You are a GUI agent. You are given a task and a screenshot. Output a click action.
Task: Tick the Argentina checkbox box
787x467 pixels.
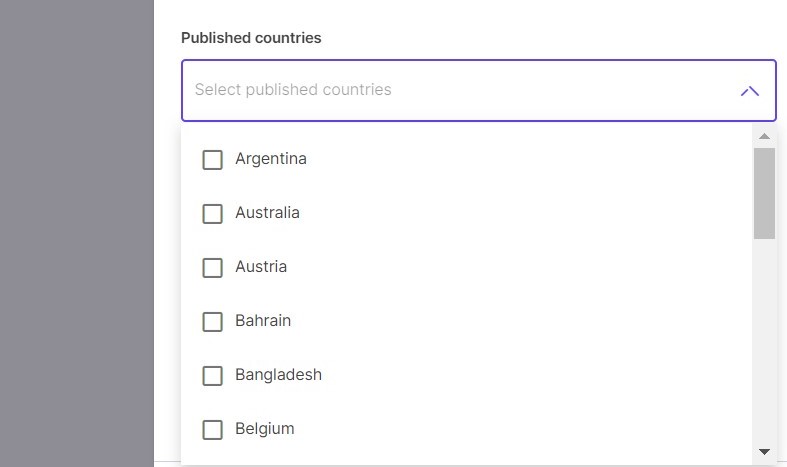pos(212,160)
